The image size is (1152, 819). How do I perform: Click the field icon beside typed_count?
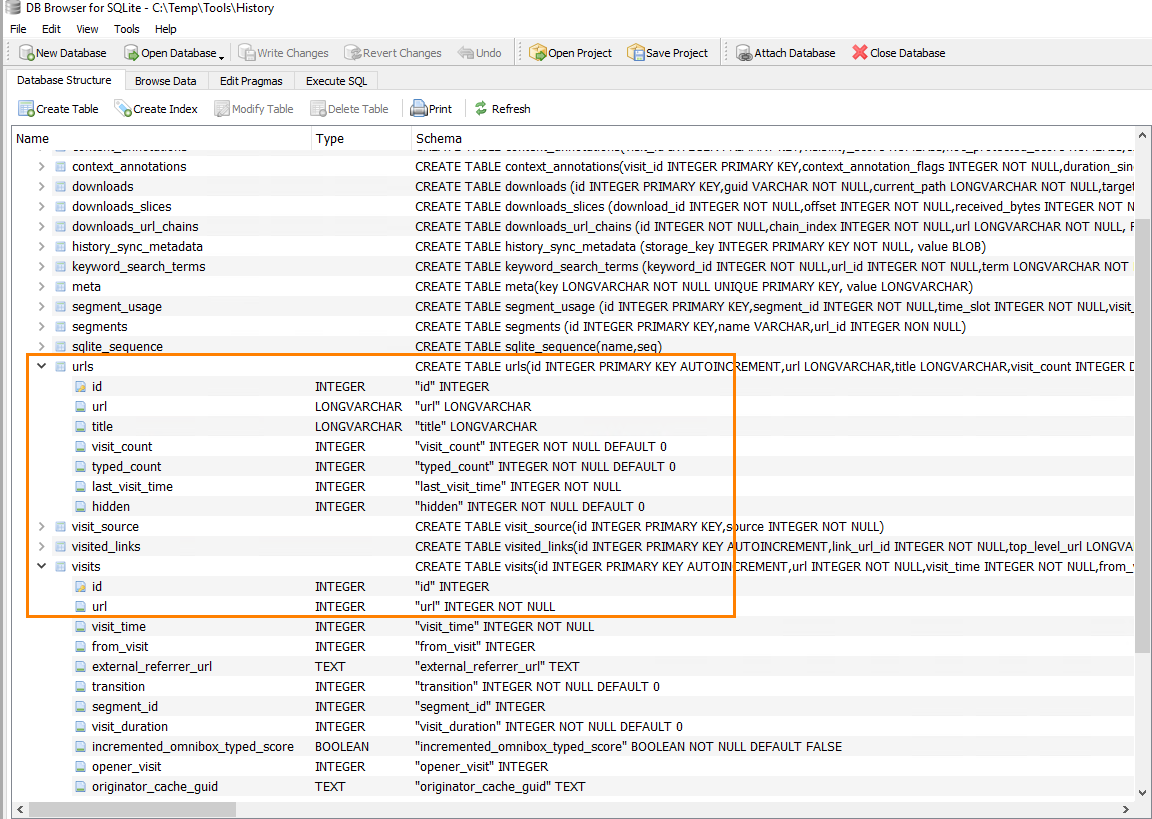(81, 466)
